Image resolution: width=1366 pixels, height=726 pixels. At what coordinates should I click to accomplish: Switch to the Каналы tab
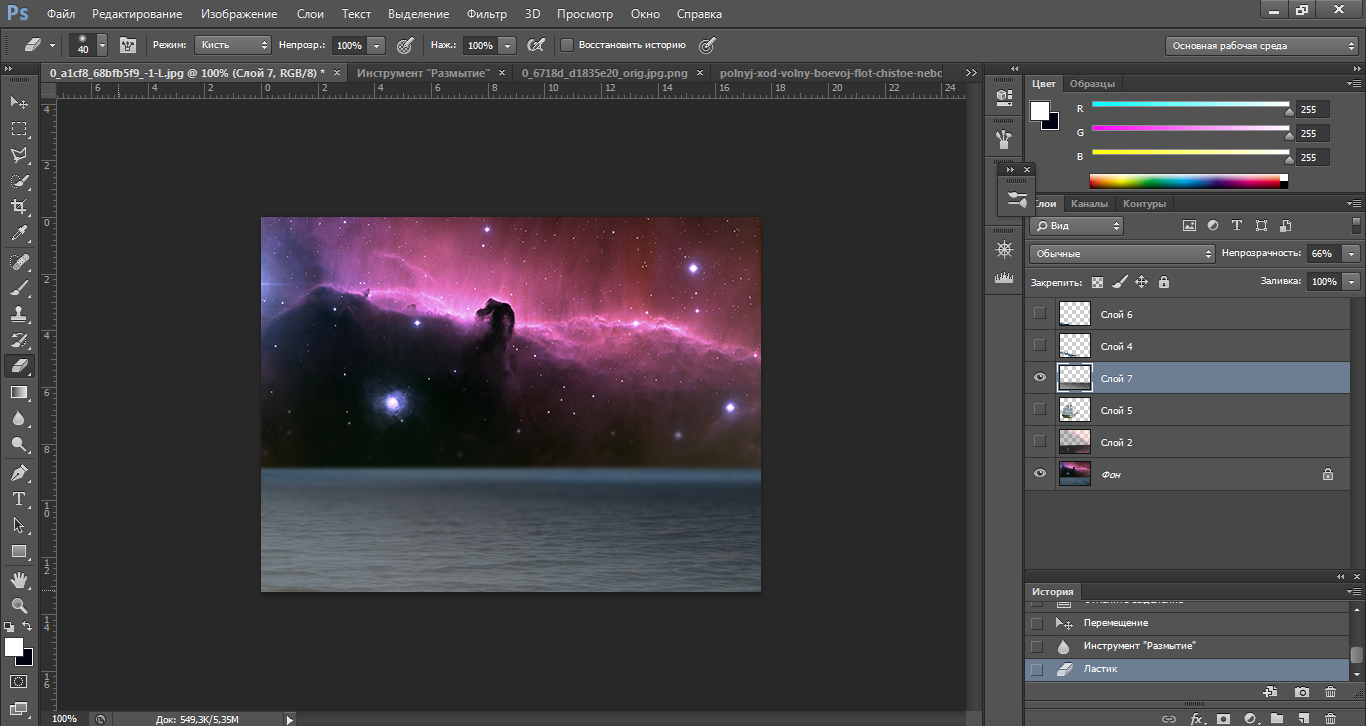[x=1089, y=204]
